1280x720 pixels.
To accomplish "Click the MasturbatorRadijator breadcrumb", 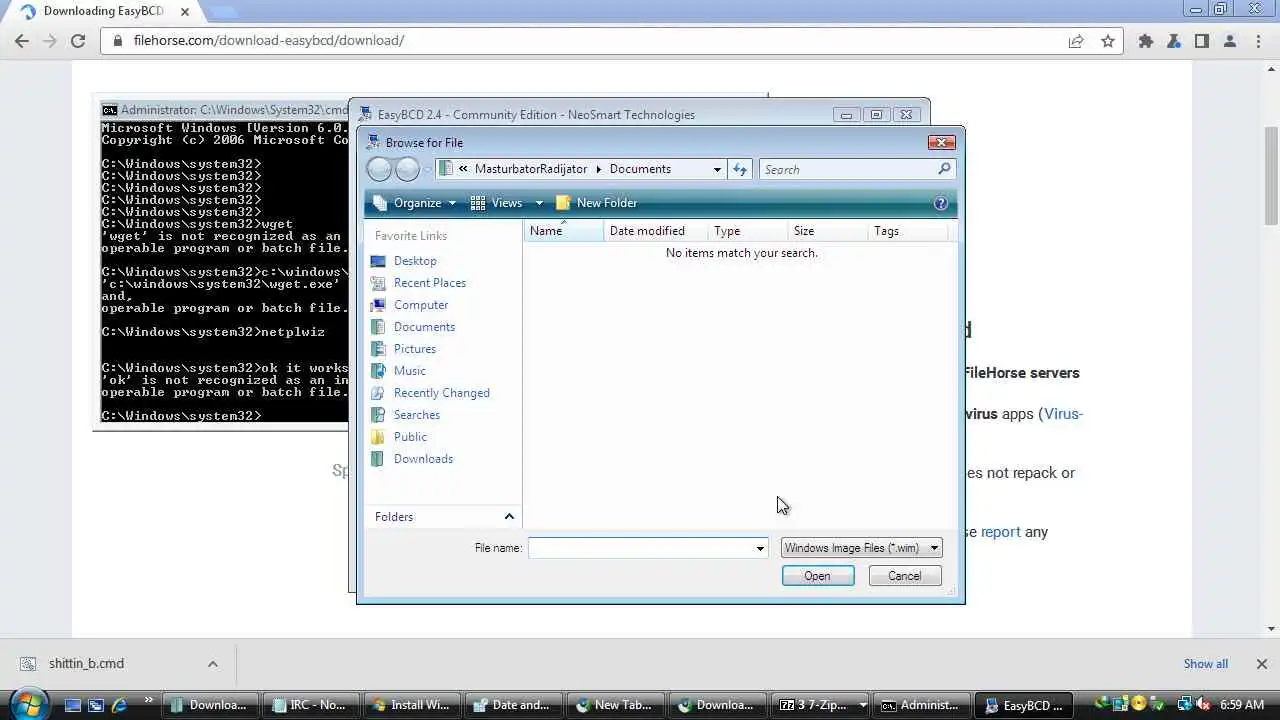I will click(x=530, y=169).
